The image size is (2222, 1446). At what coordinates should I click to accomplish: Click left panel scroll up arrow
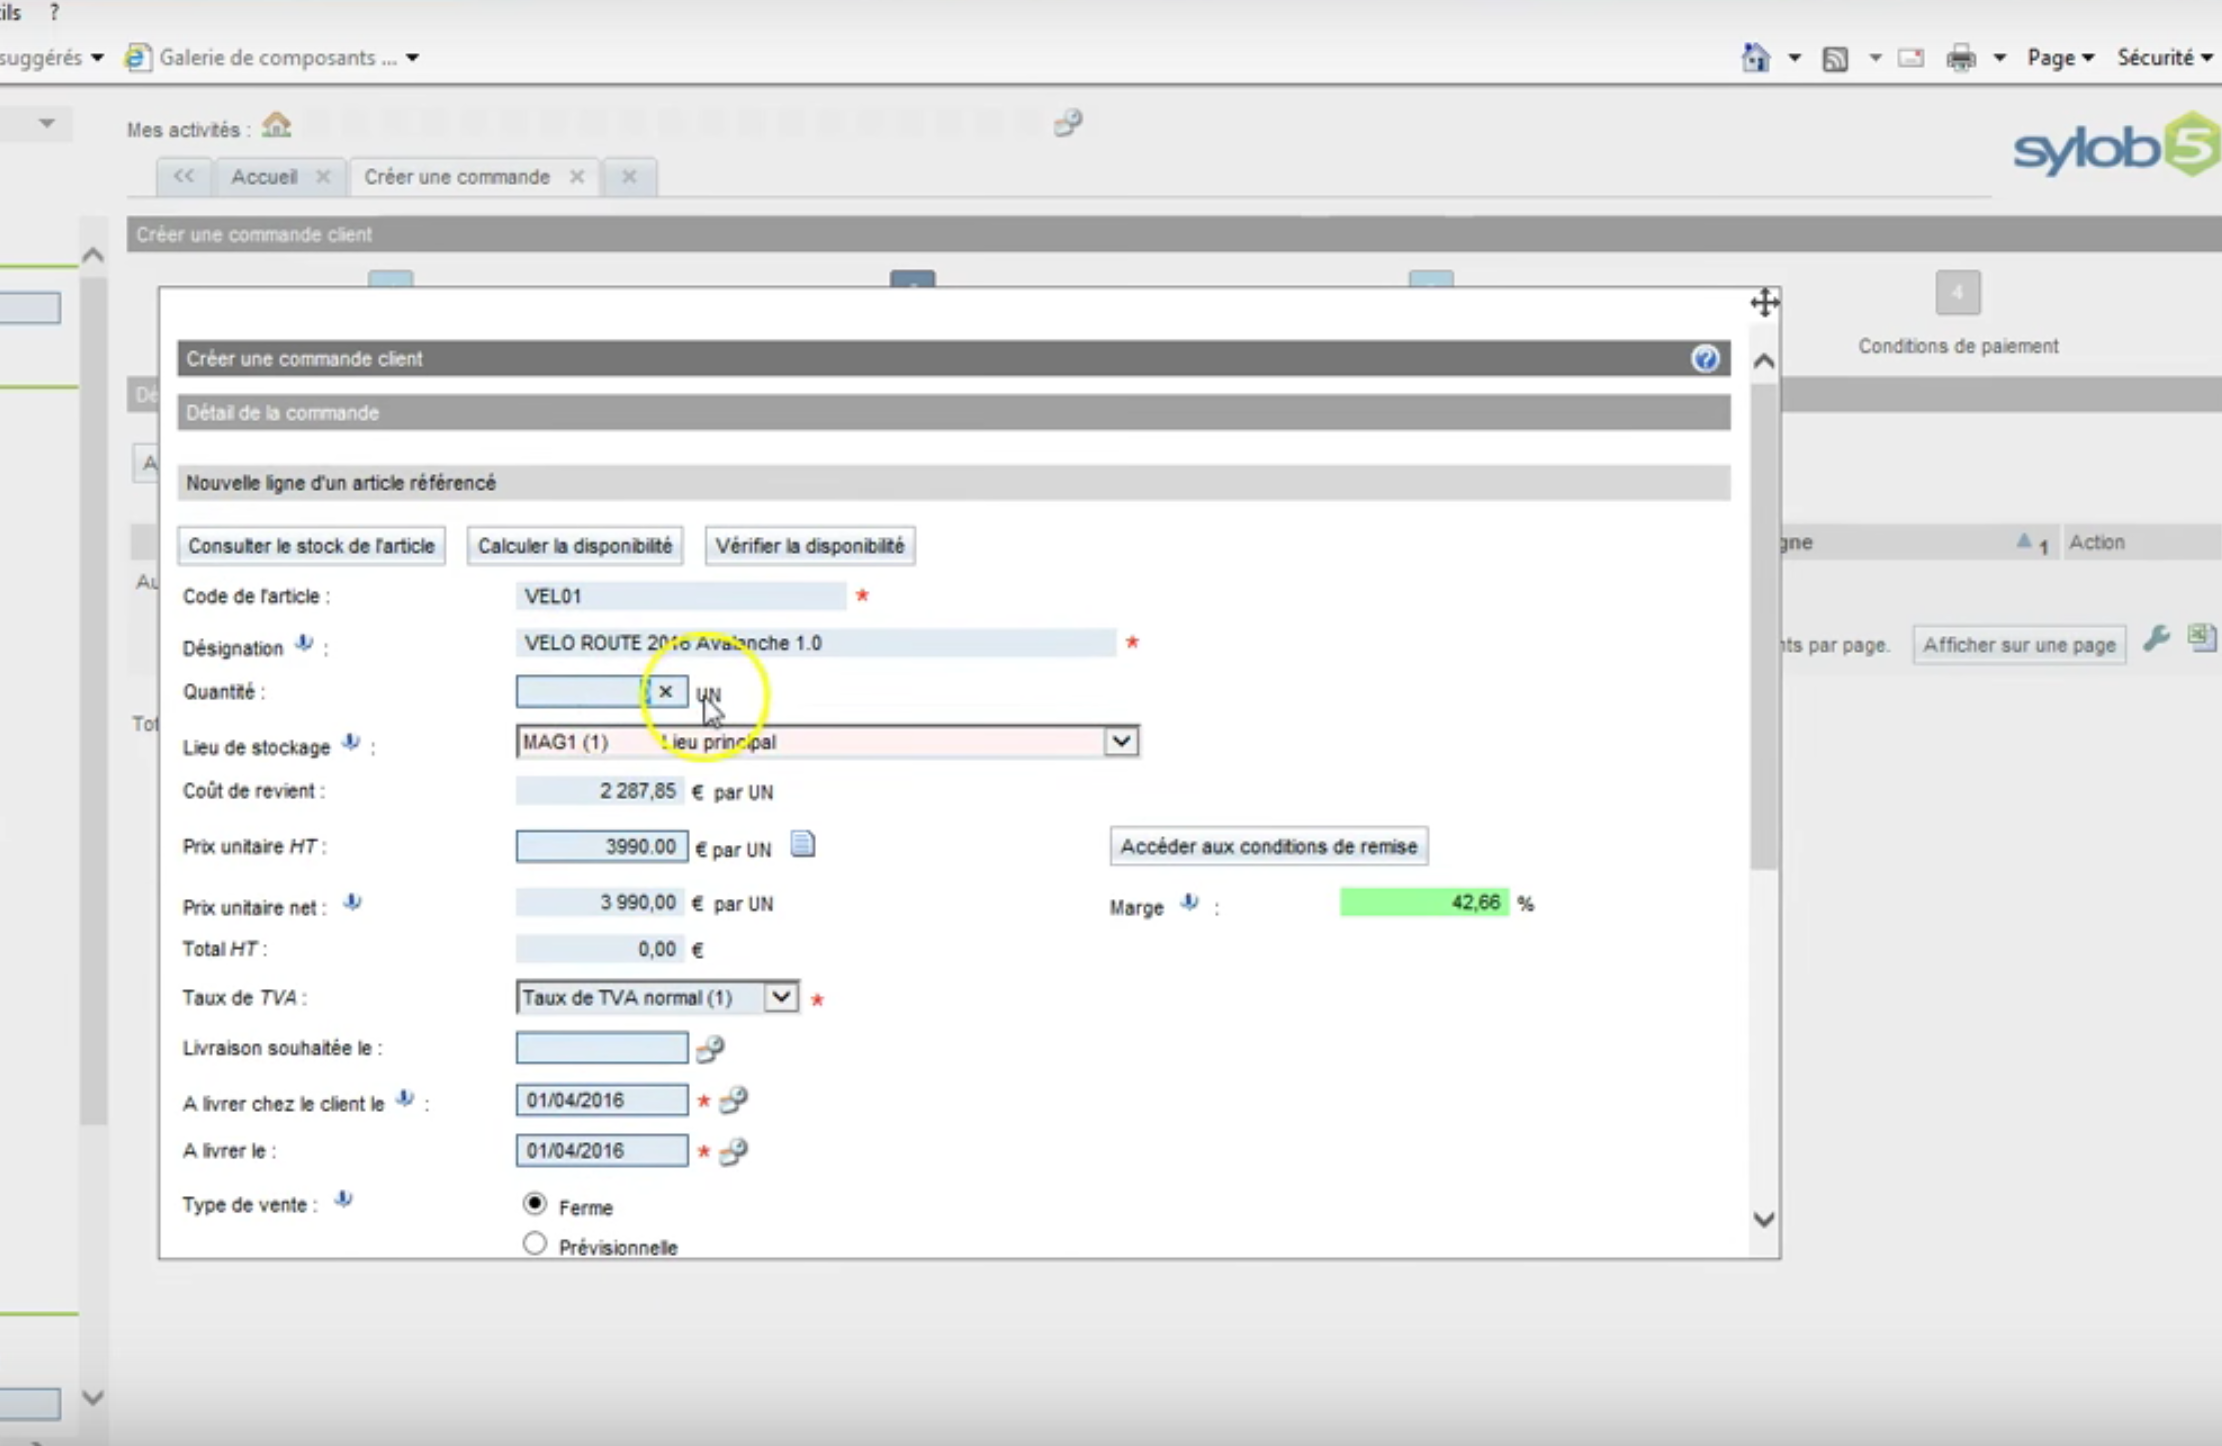pos(93,255)
